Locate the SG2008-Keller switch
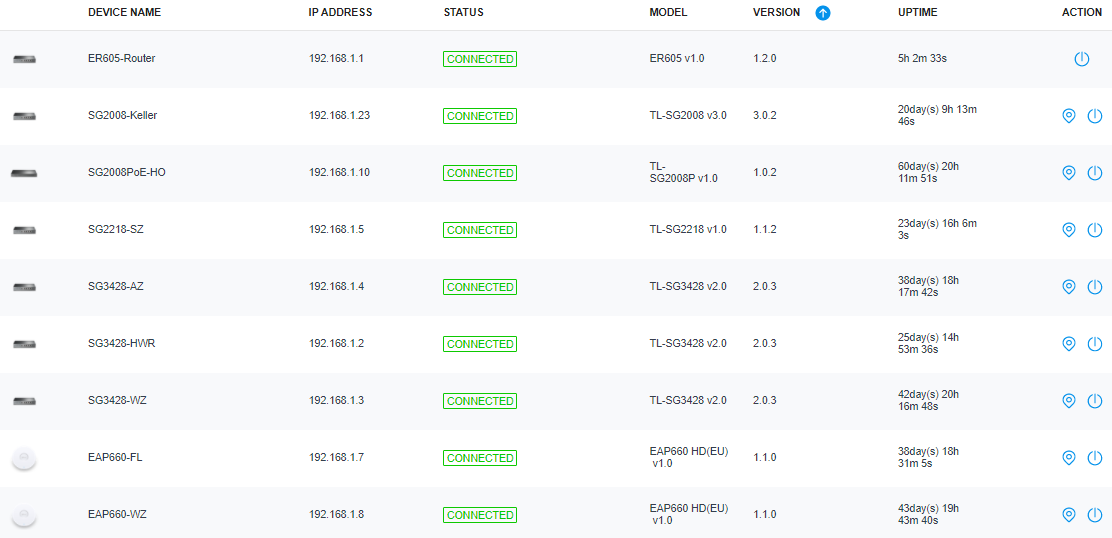This screenshot has height=538, width=1112. [1069, 116]
